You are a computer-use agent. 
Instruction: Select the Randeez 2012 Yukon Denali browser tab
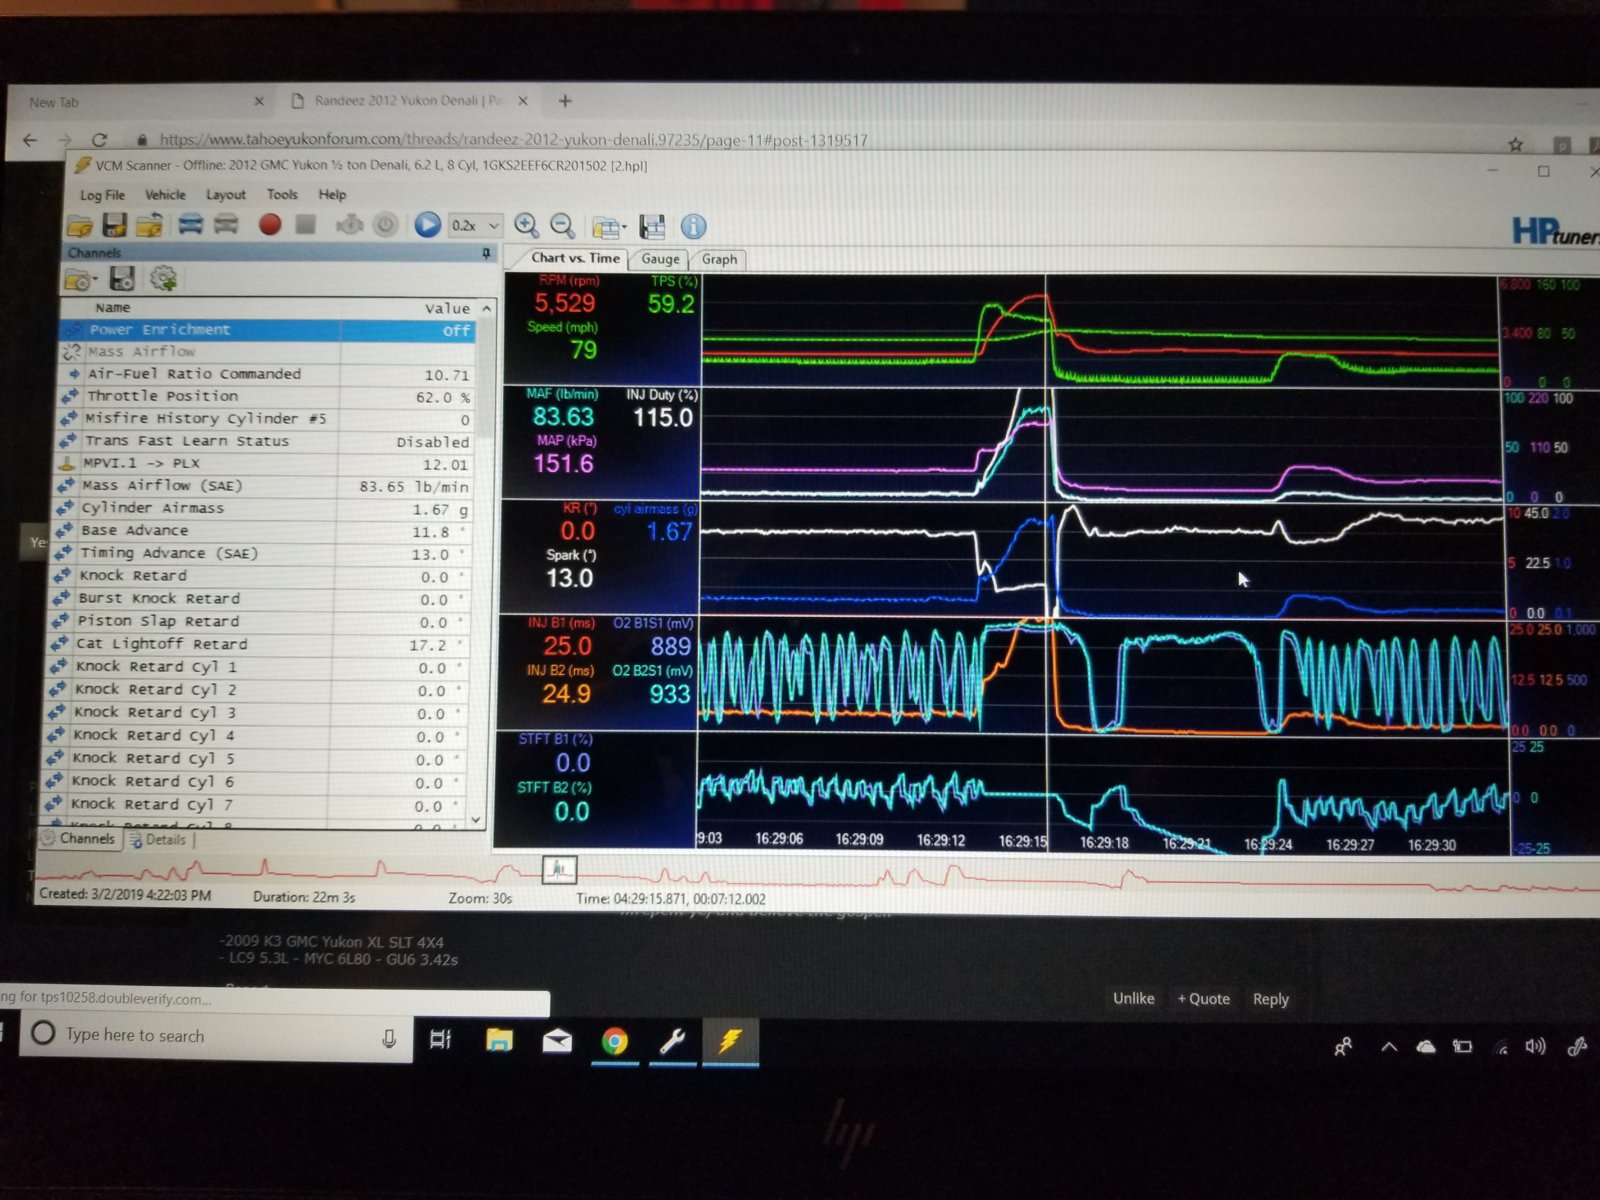408,101
